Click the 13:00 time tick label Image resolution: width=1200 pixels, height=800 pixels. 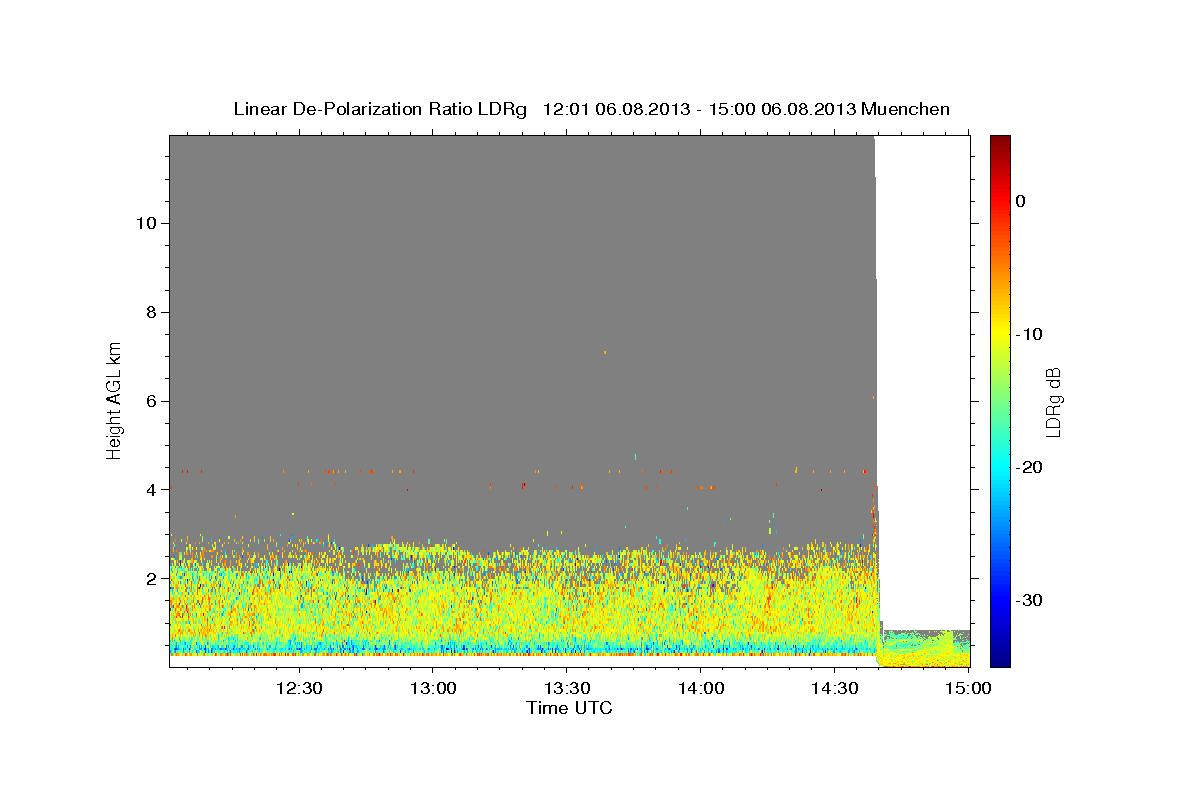point(433,688)
